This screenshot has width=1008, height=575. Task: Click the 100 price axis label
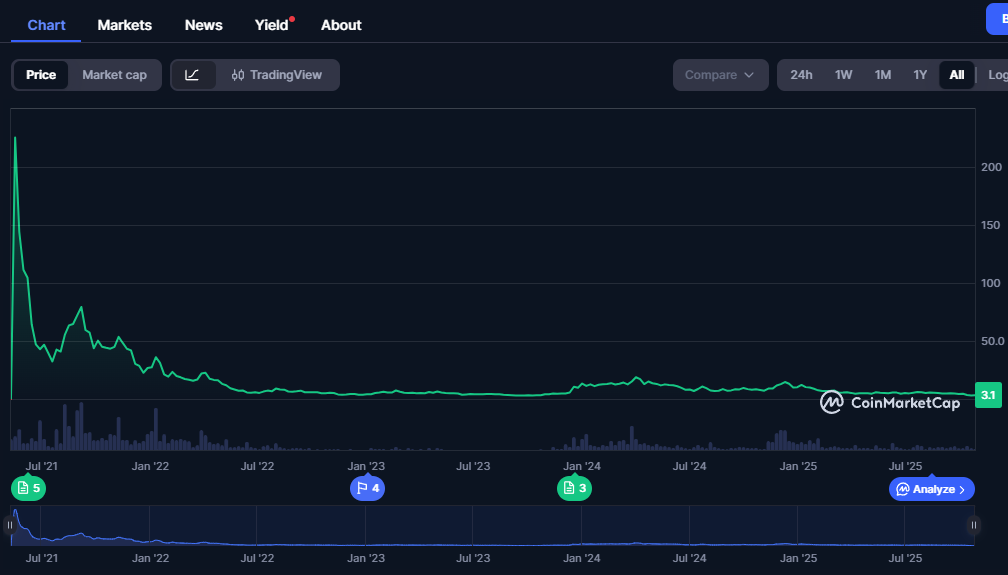point(991,283)
